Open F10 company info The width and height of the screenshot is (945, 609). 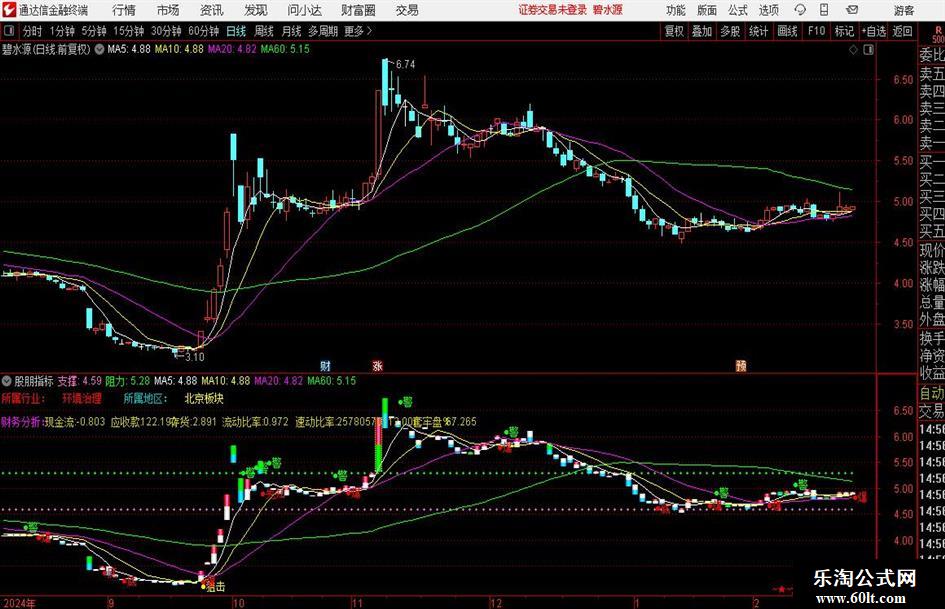point(816,31)
